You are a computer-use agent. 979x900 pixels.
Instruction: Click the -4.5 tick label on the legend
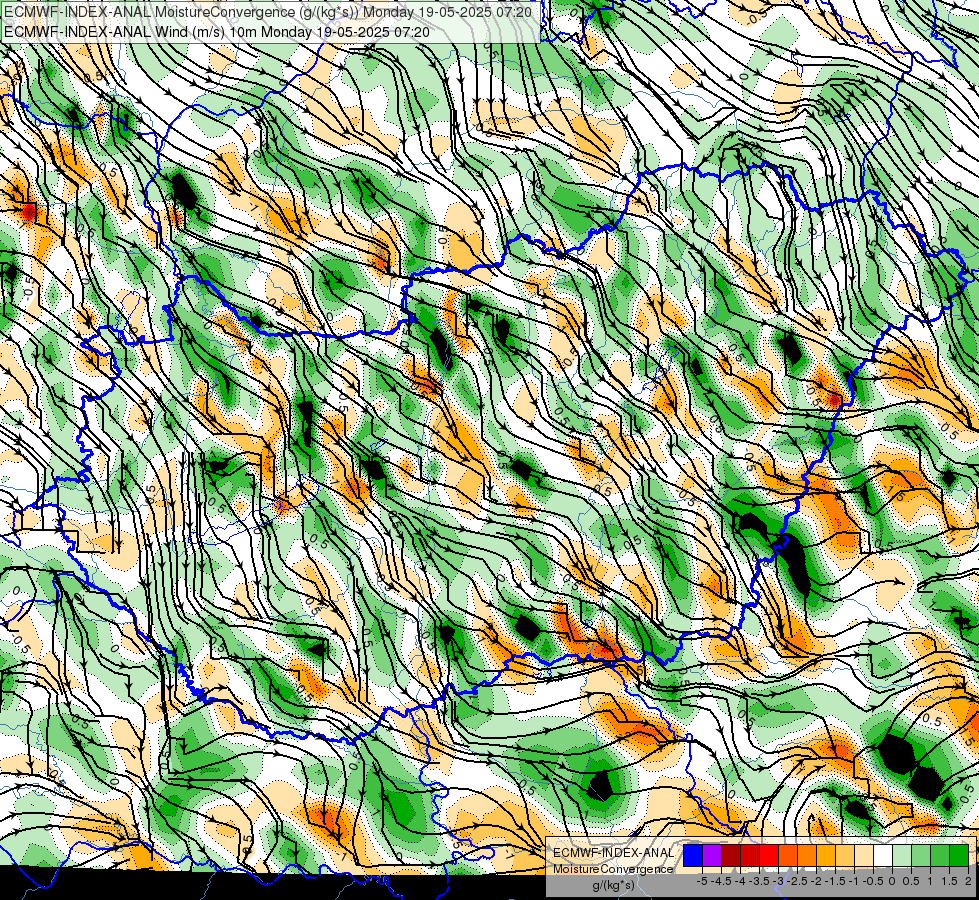click(x=723, y=881)
